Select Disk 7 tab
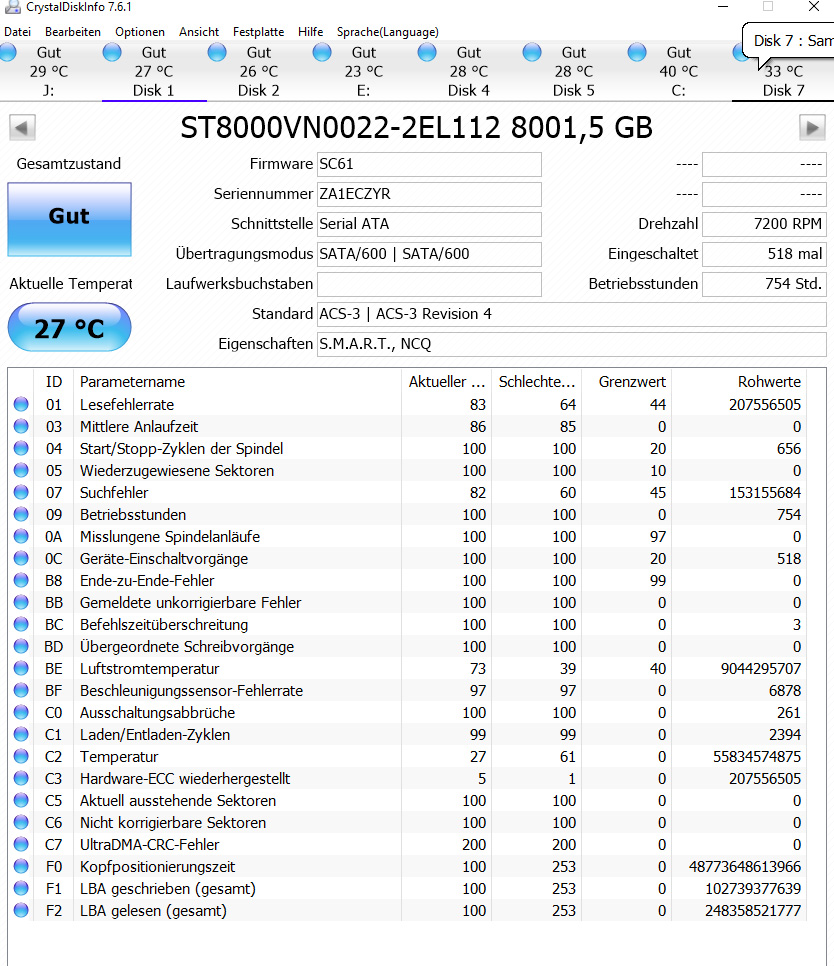Image resolution: width=834 pixels, height=966 pixels. click(783, 81)
